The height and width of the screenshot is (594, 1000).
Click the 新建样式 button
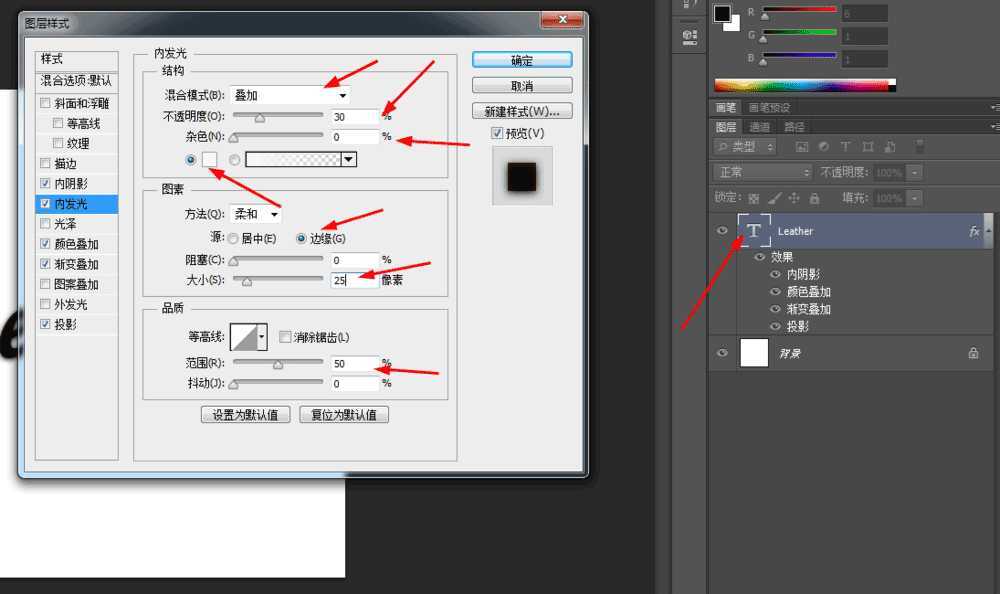[x=522, y=110]
